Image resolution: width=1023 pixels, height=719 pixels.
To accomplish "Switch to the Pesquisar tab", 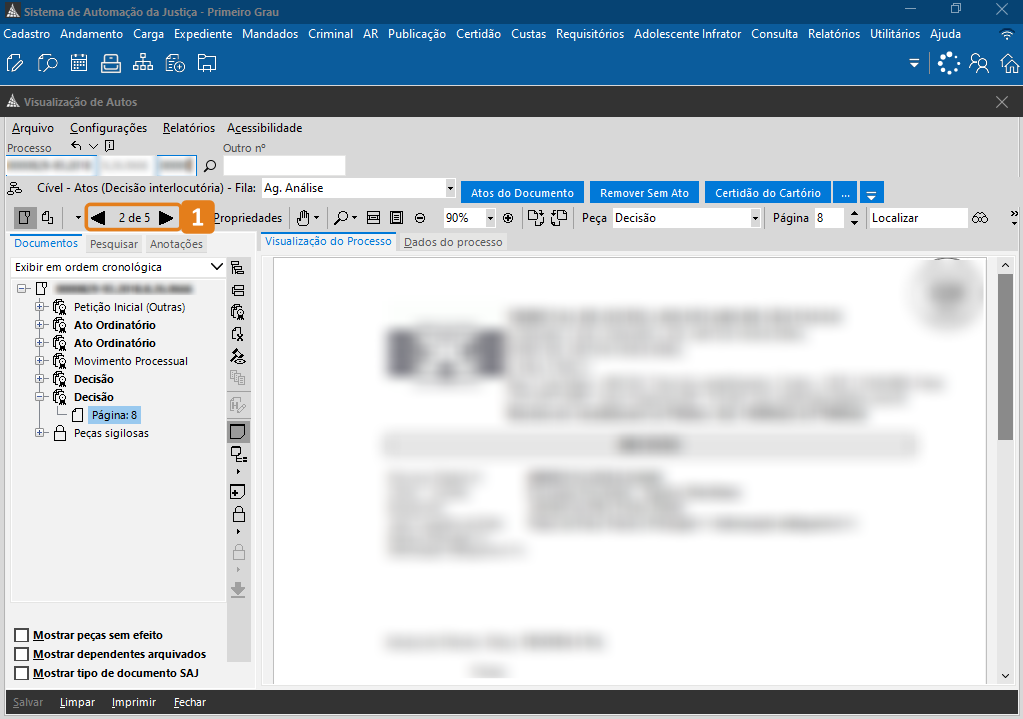I will click(114, 244).
